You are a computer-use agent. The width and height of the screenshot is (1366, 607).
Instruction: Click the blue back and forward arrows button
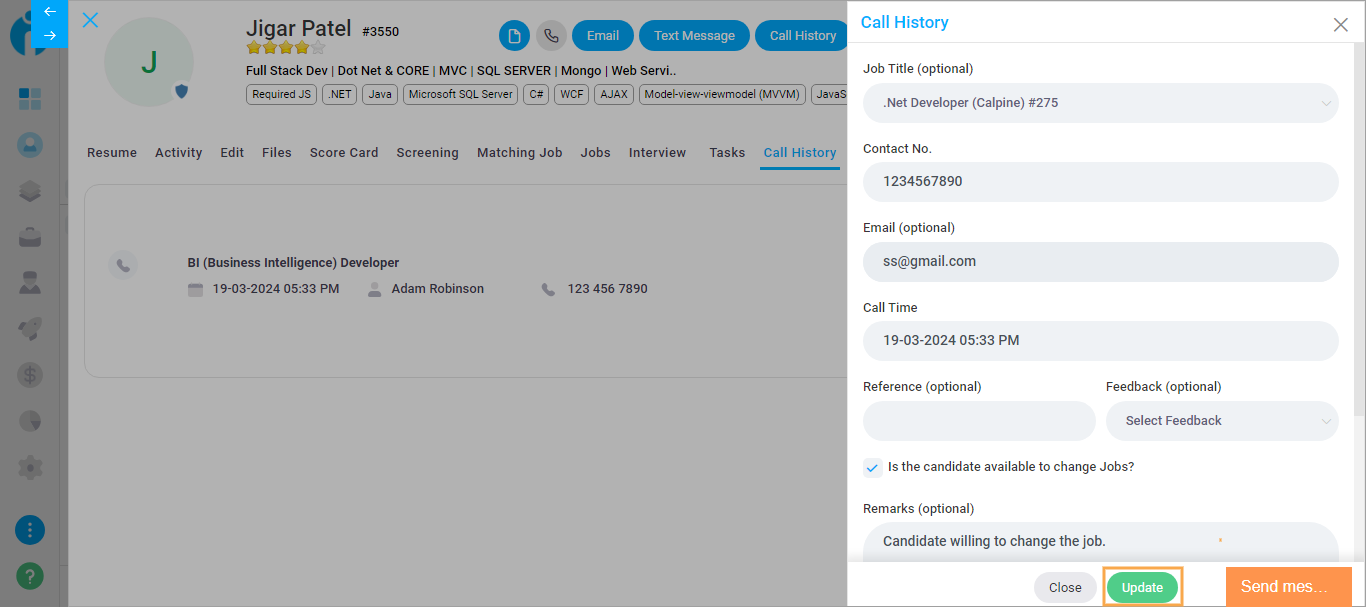[50, 24]
